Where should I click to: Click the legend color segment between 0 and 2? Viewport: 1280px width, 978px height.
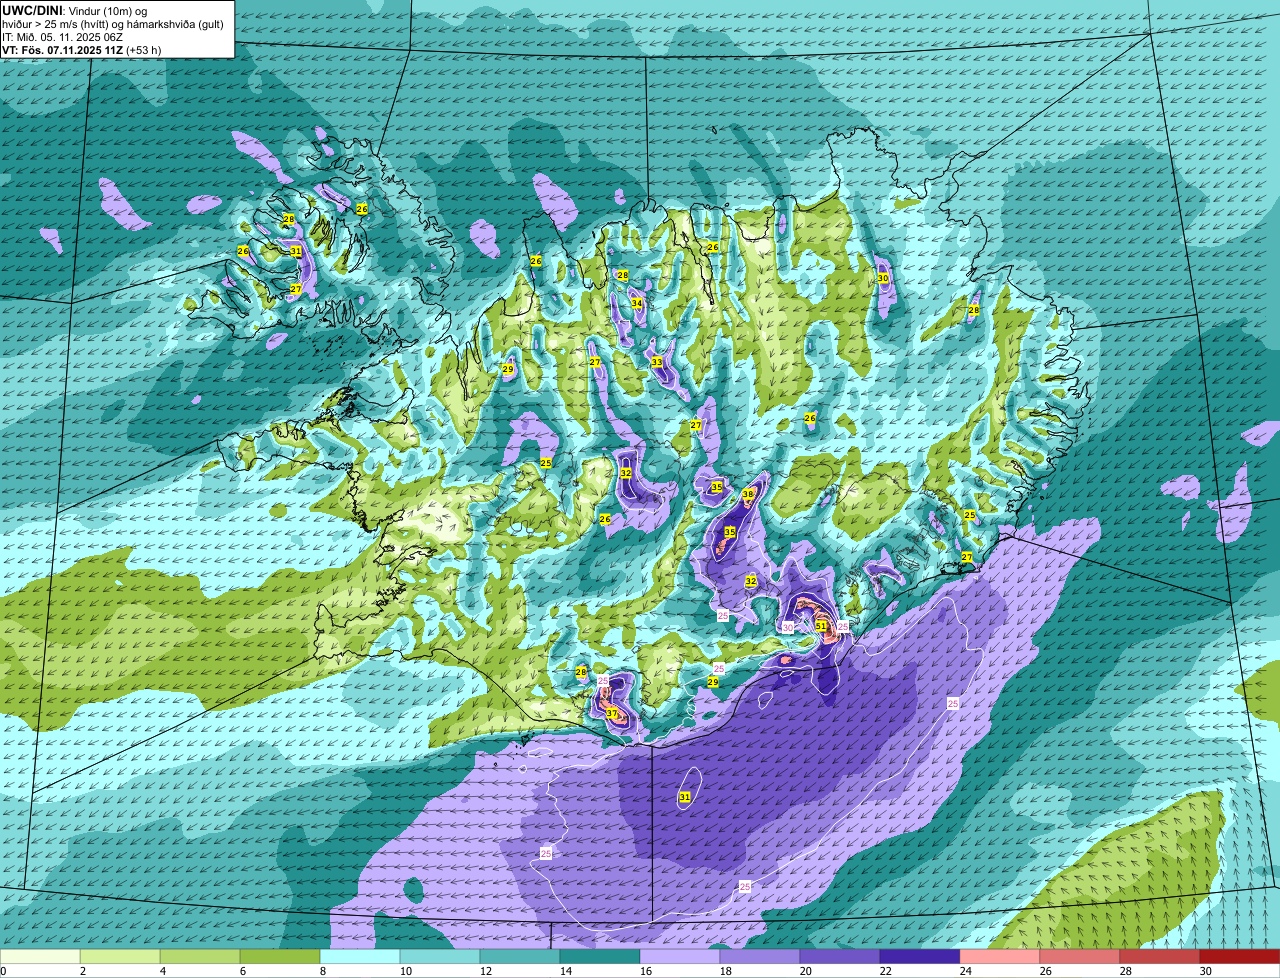40,957
